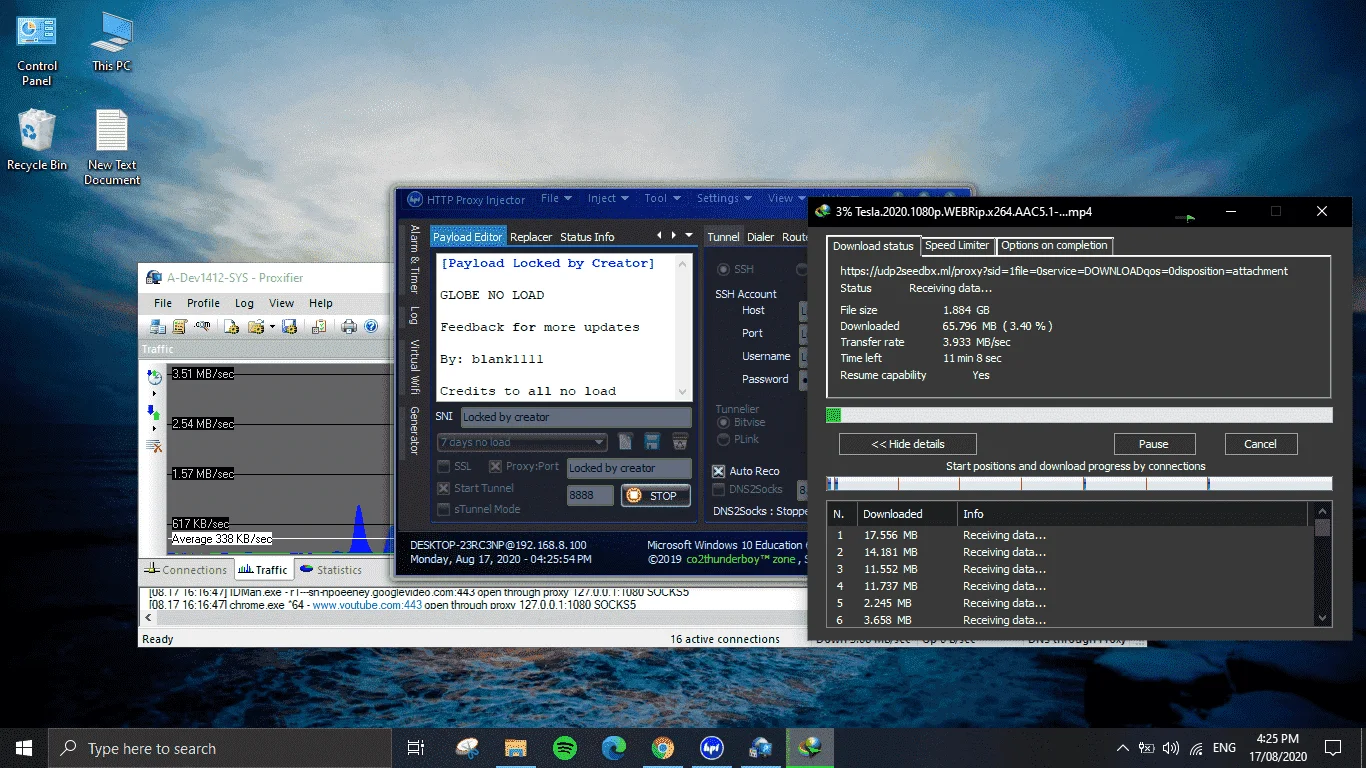The height and width of the screenshot is (768, 1366).
Task: Open the Tool menu dropdown
Action: [662, 198]
